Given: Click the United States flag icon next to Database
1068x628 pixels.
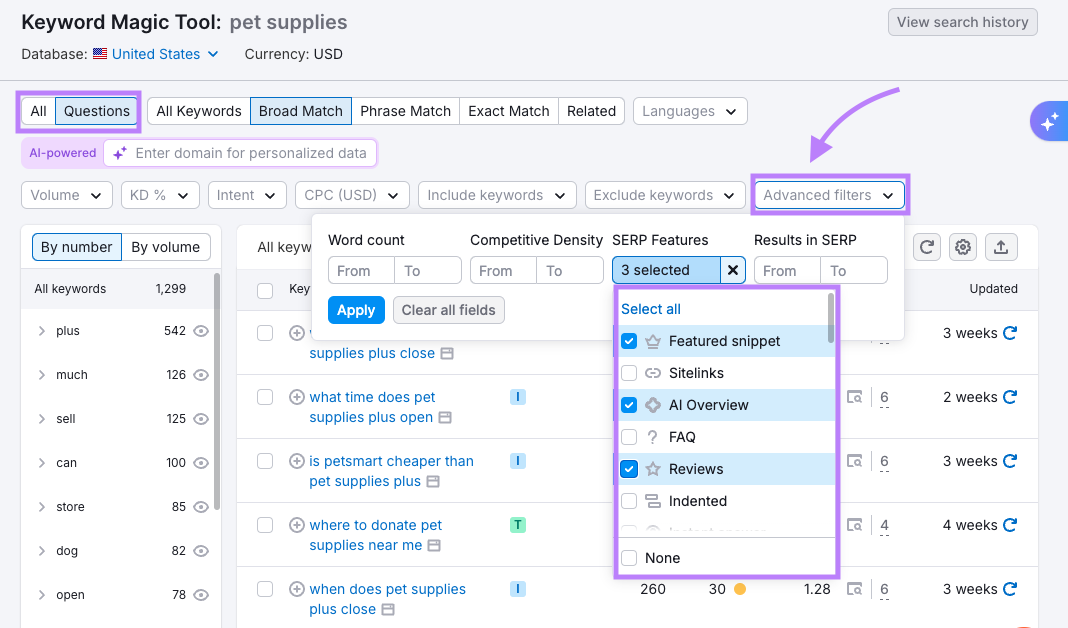Looking at the screenshot, I should click(x=99, y=54).
